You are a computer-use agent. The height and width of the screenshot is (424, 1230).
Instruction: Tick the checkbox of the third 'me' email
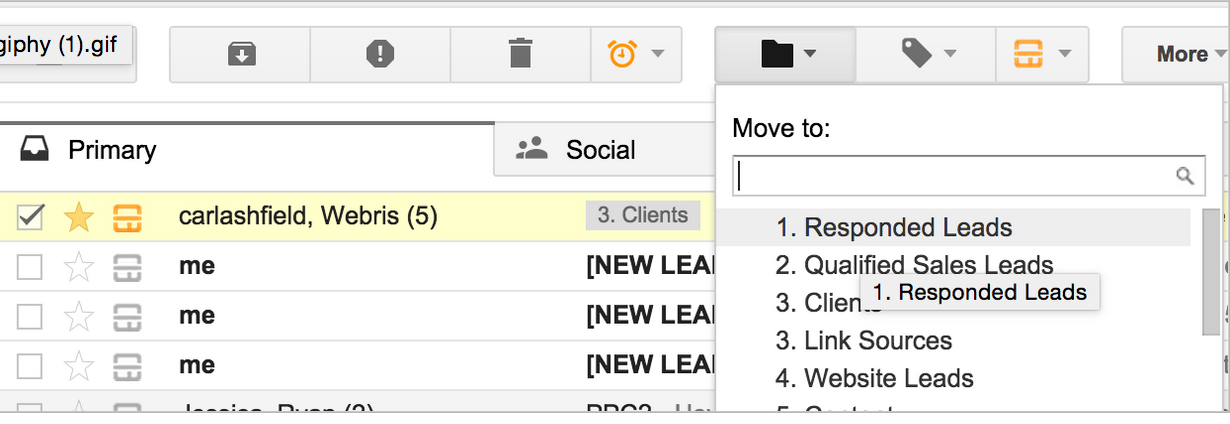[x=31, y=366]
